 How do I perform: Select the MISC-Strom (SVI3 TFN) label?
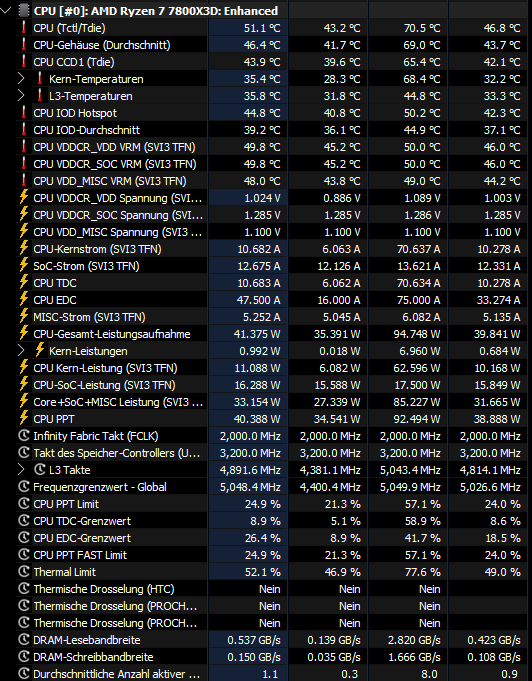coord(89,317)
